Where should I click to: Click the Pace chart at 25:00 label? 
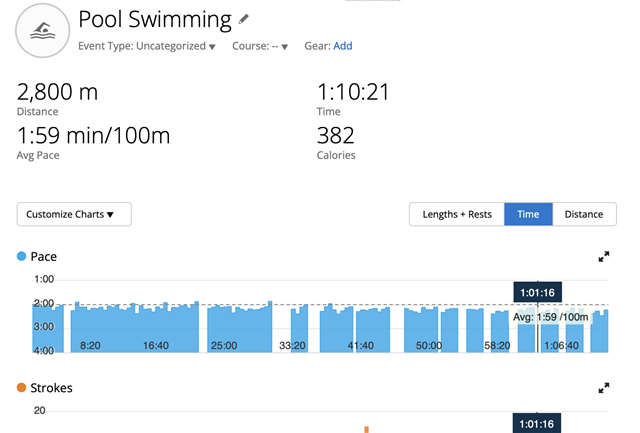223,345
